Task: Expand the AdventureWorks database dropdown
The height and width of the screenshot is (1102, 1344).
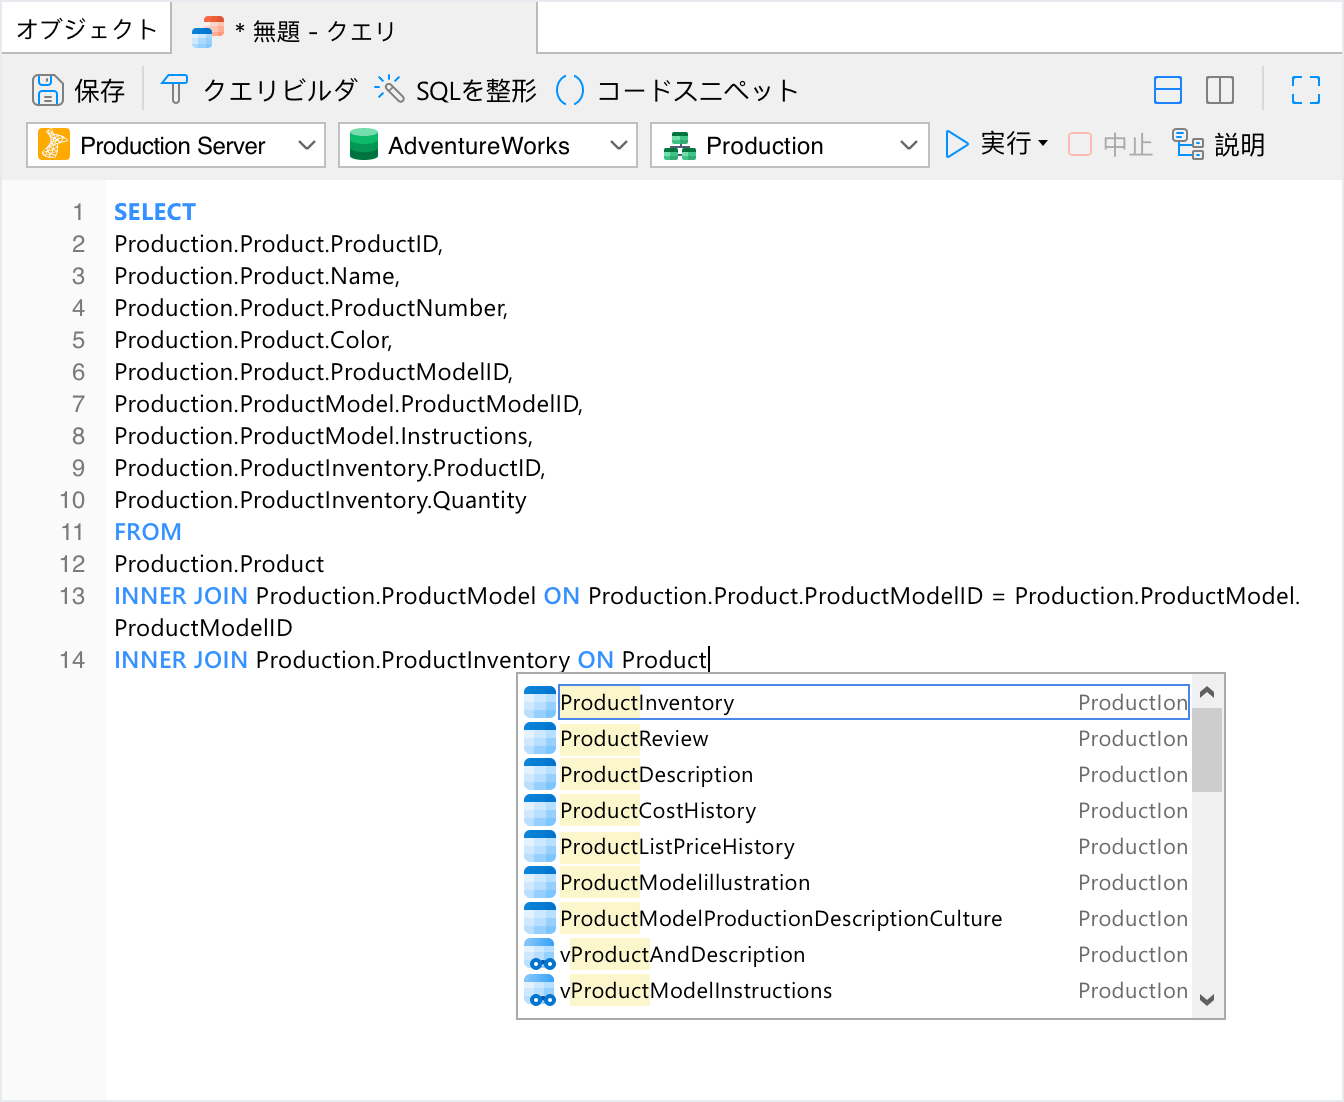Action: coord(488,145)
